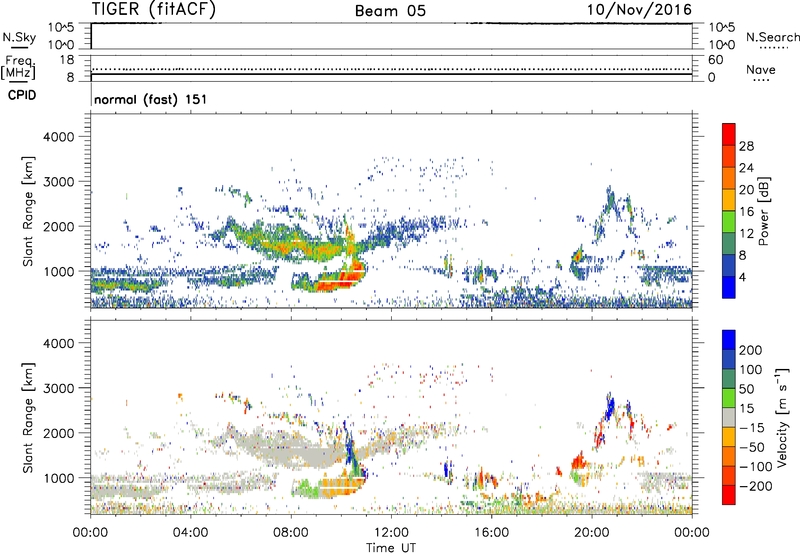Click the '04:00' time tick label
The width and height of the screenshot is (800, 554).
click(x=191, y=533)
